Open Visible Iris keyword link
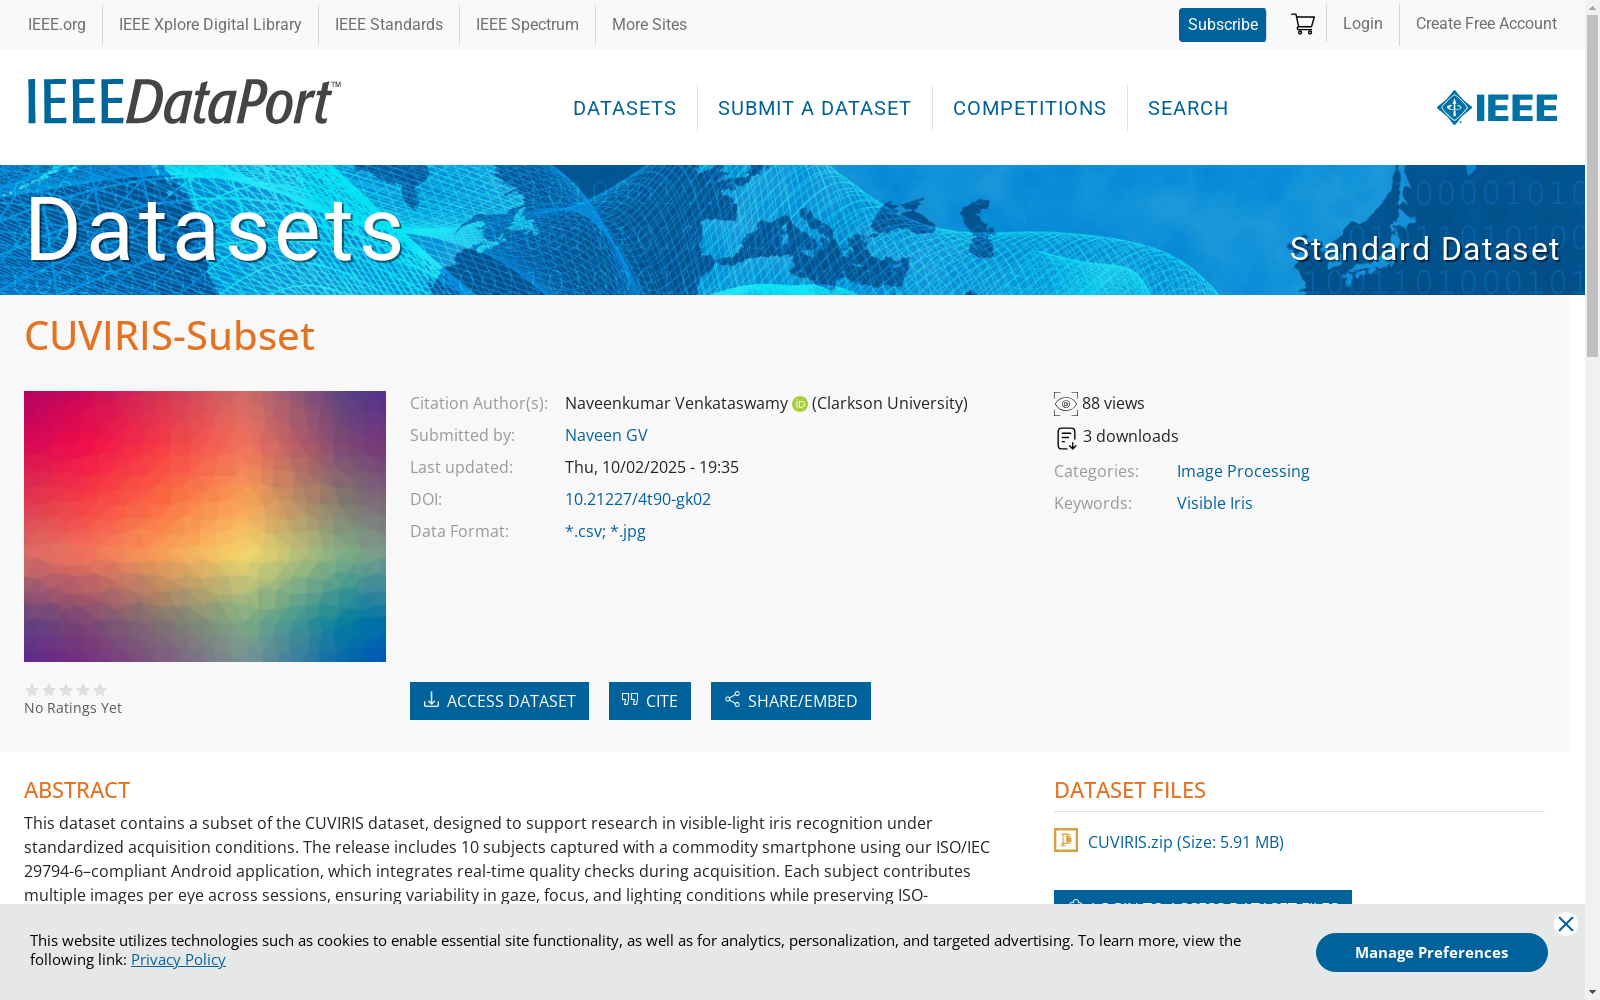Image resolution: width=1600 pixels, height=1000 pixels. click(1214, 503)
